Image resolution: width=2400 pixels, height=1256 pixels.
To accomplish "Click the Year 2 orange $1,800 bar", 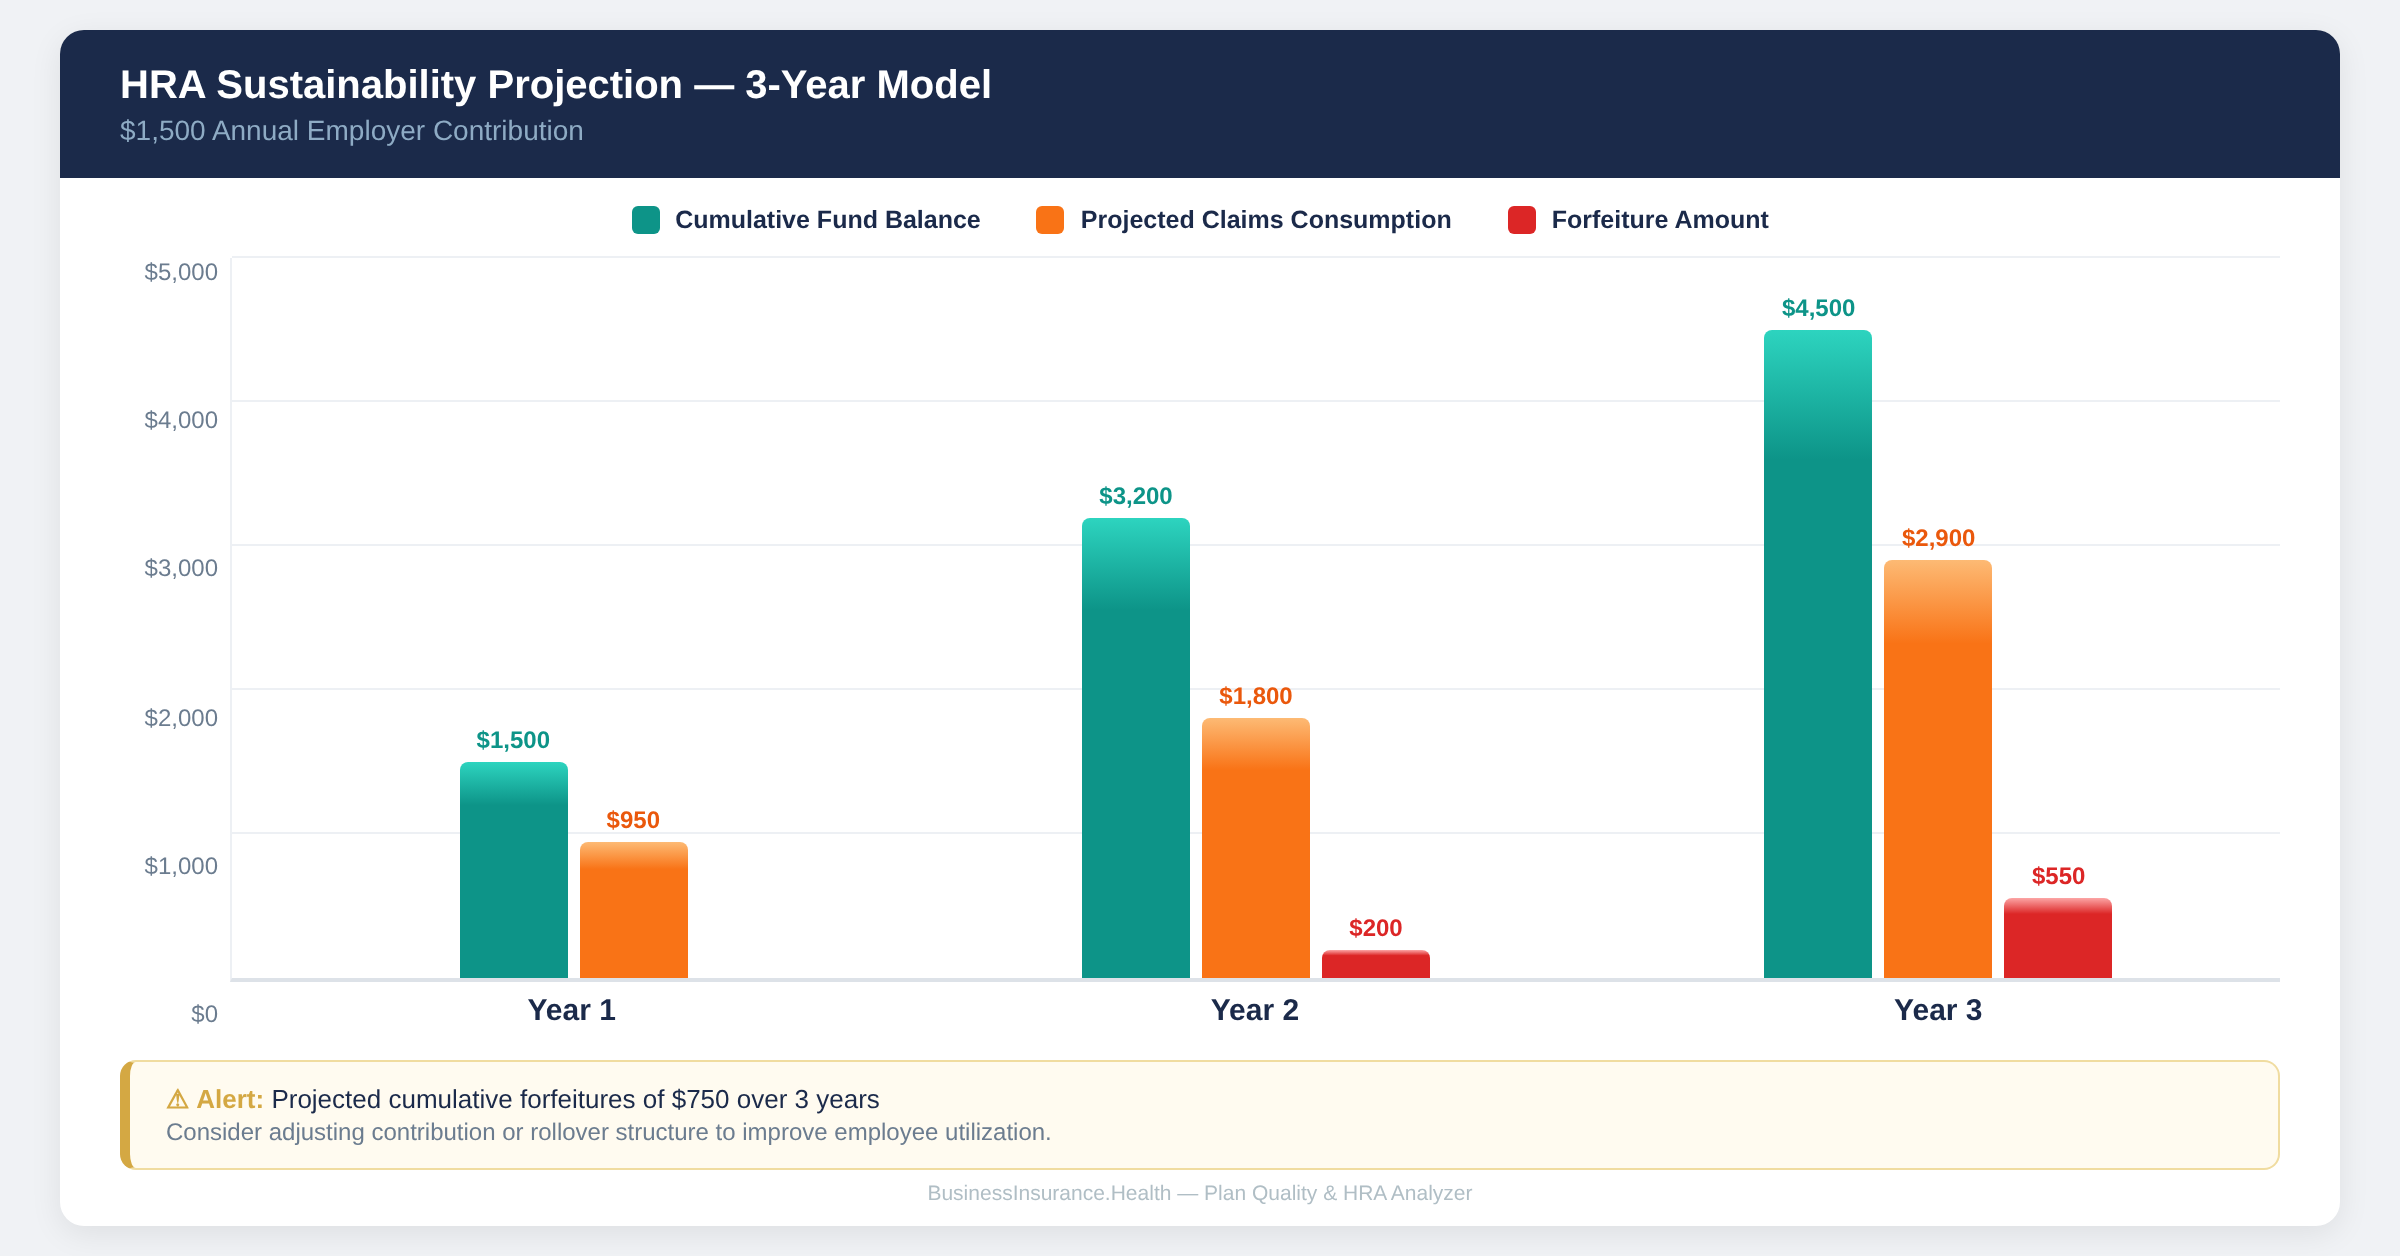I will pyautogui.click(x=1256, y=848).
